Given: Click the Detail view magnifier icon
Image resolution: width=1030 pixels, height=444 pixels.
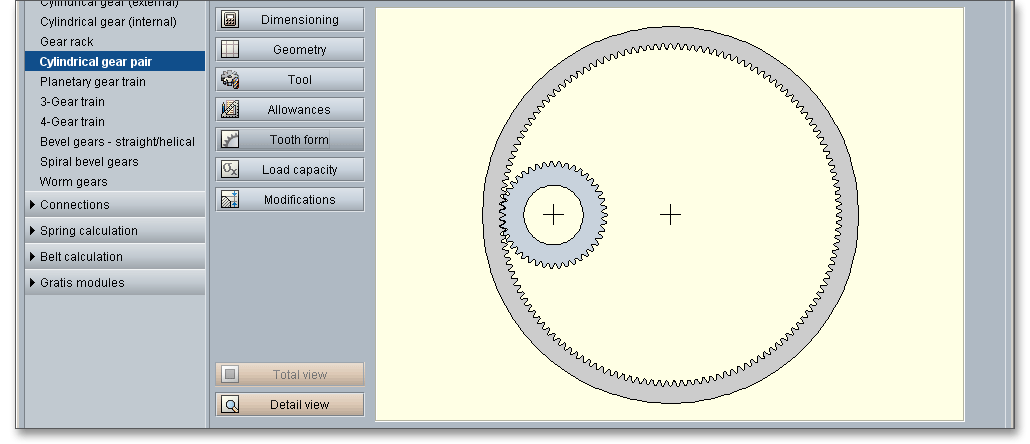Looking at the screenshot, I should (x=230, y=405).
